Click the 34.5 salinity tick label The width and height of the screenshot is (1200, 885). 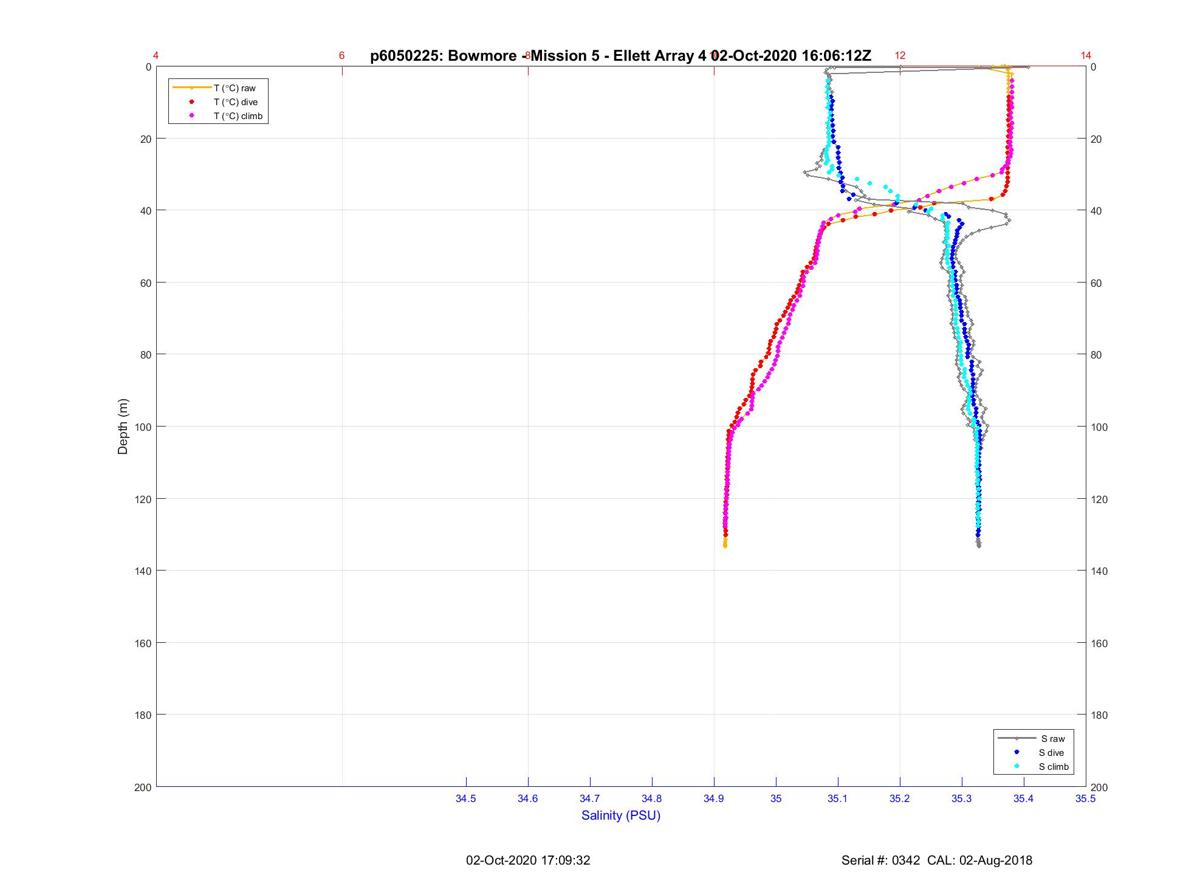(466, 799)
